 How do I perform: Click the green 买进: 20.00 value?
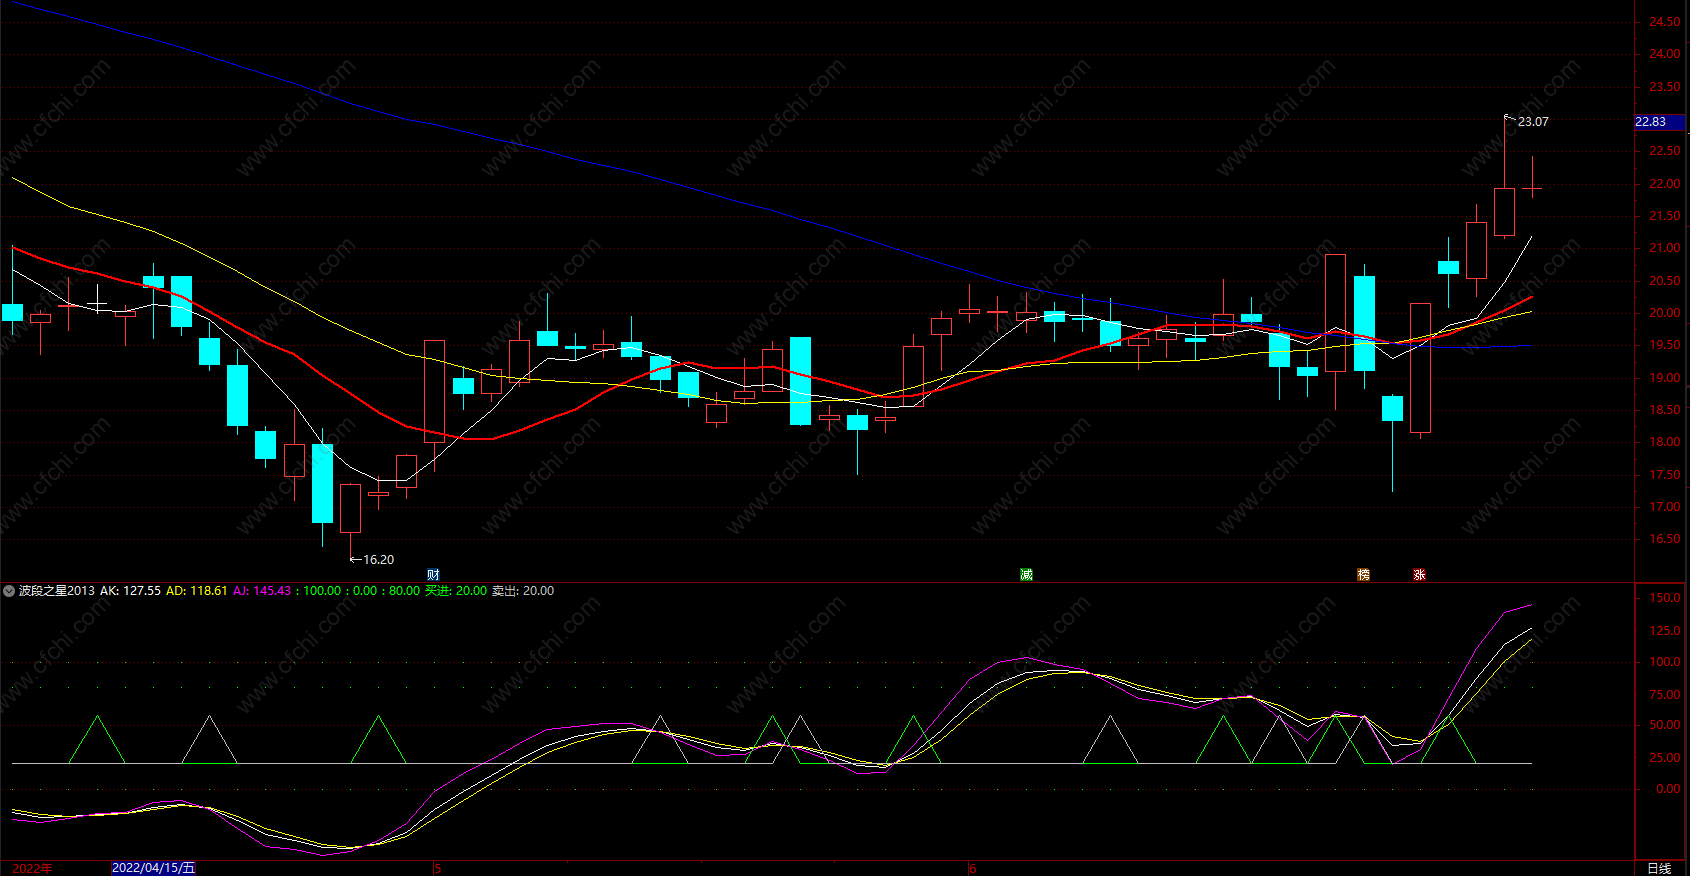click(x=456, y=591)
